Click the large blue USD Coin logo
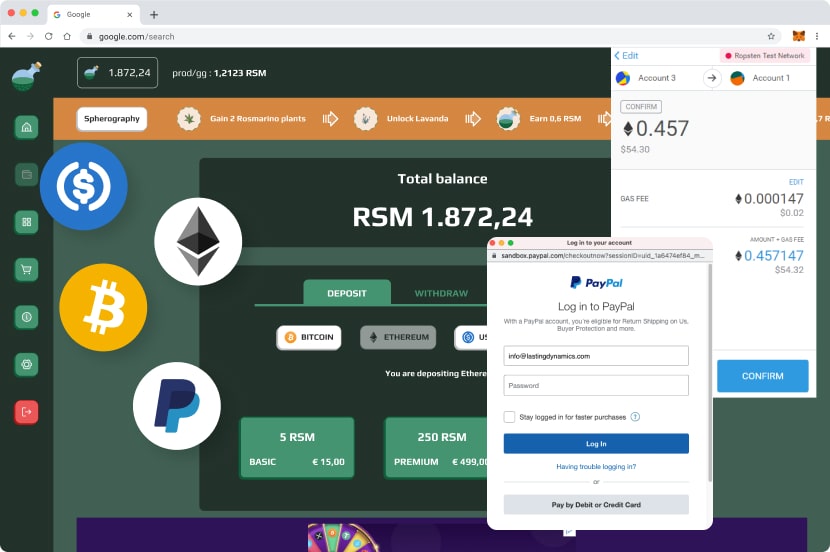 [84, 186]
